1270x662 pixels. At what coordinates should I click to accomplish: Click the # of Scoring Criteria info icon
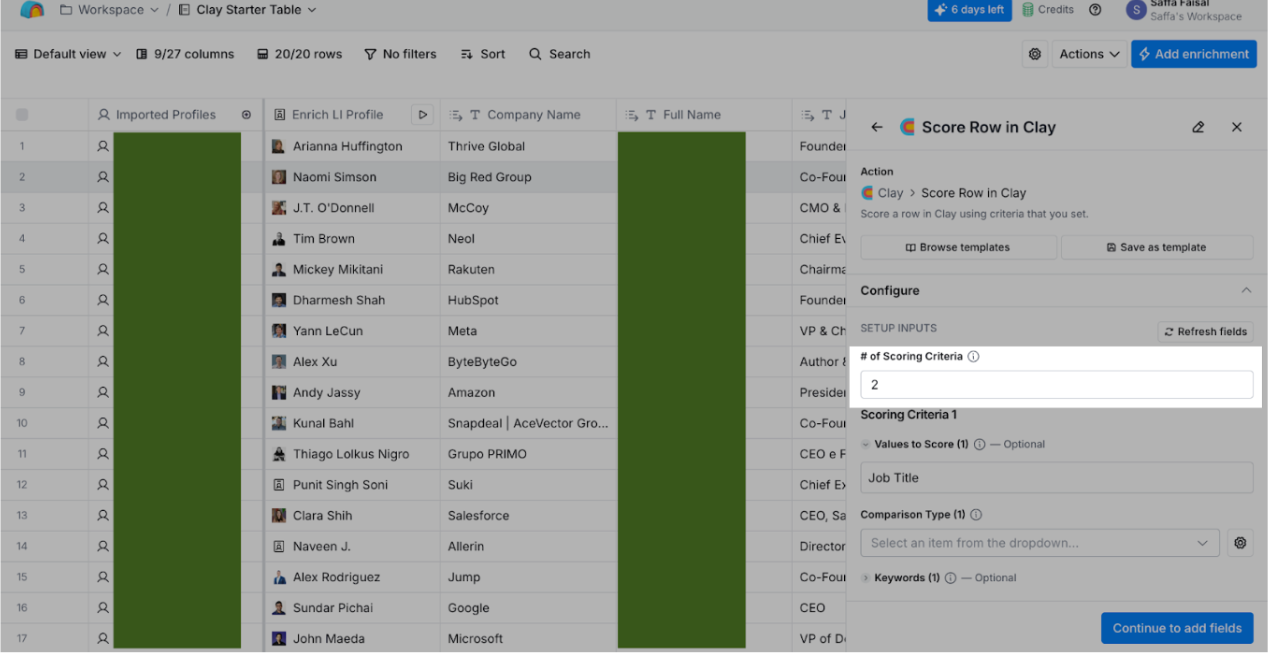[974, 356]
